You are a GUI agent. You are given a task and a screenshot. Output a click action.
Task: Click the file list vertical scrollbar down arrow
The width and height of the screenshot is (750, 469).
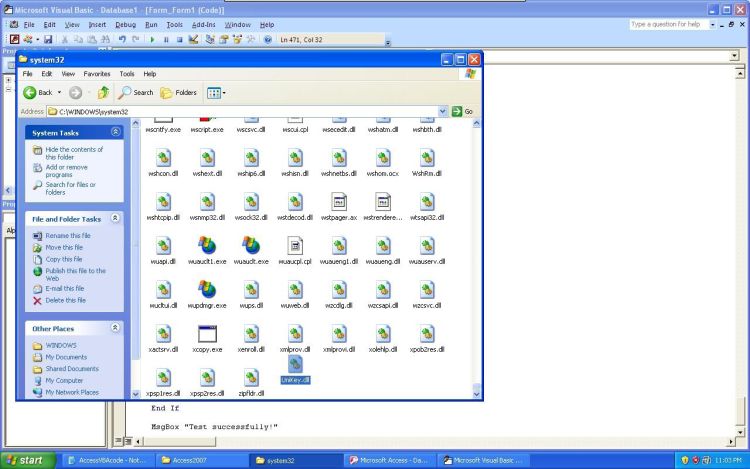[476, 394]
